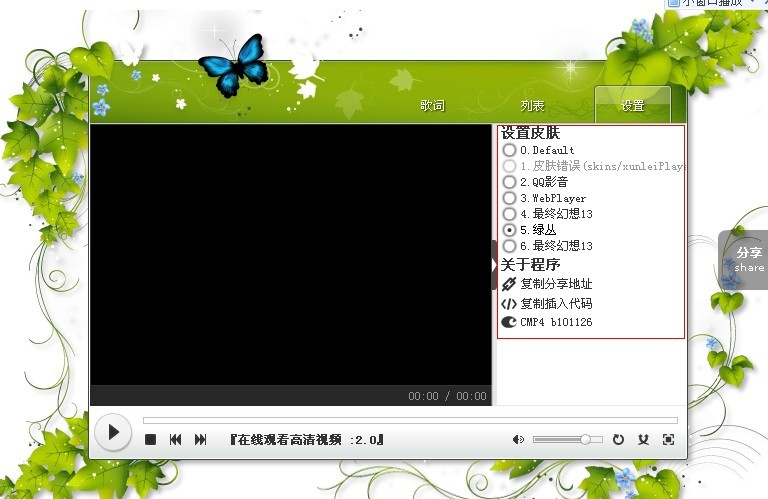Click the 关于程序 heading
Viewport: 768px width, 499px height.
tap(530, 265)
